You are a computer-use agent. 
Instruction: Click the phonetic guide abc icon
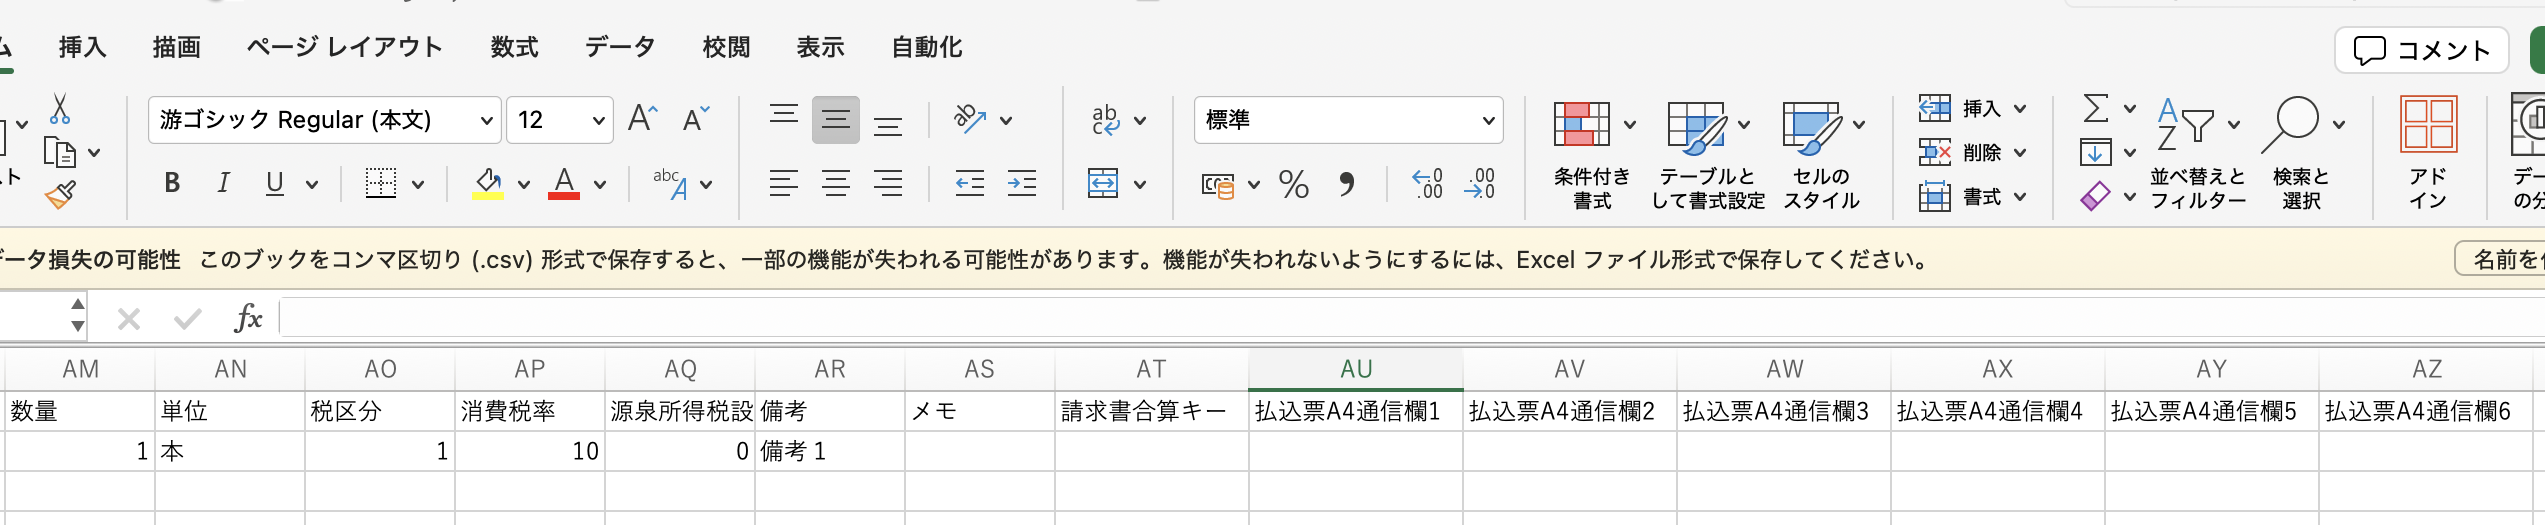[x=670, y=183]
